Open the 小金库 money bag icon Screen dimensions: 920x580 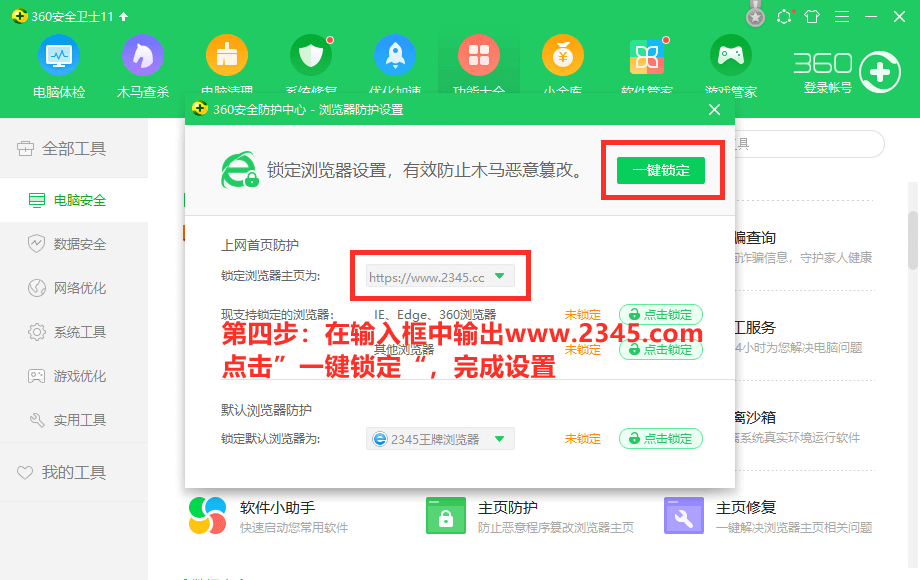pos(563,56)
